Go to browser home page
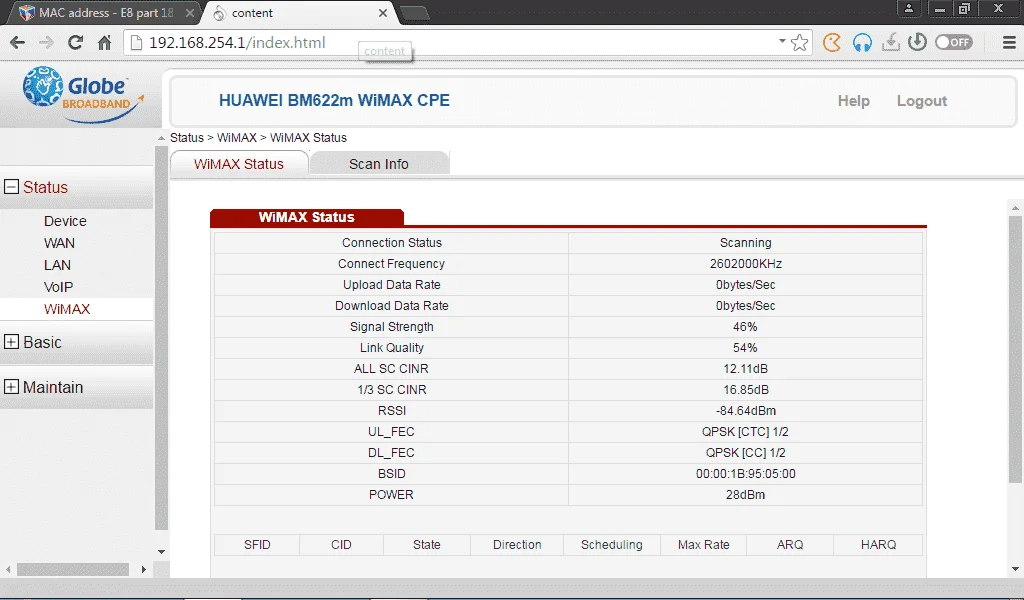This screenshot has width=1024, height=600. (x=104, y=43)
